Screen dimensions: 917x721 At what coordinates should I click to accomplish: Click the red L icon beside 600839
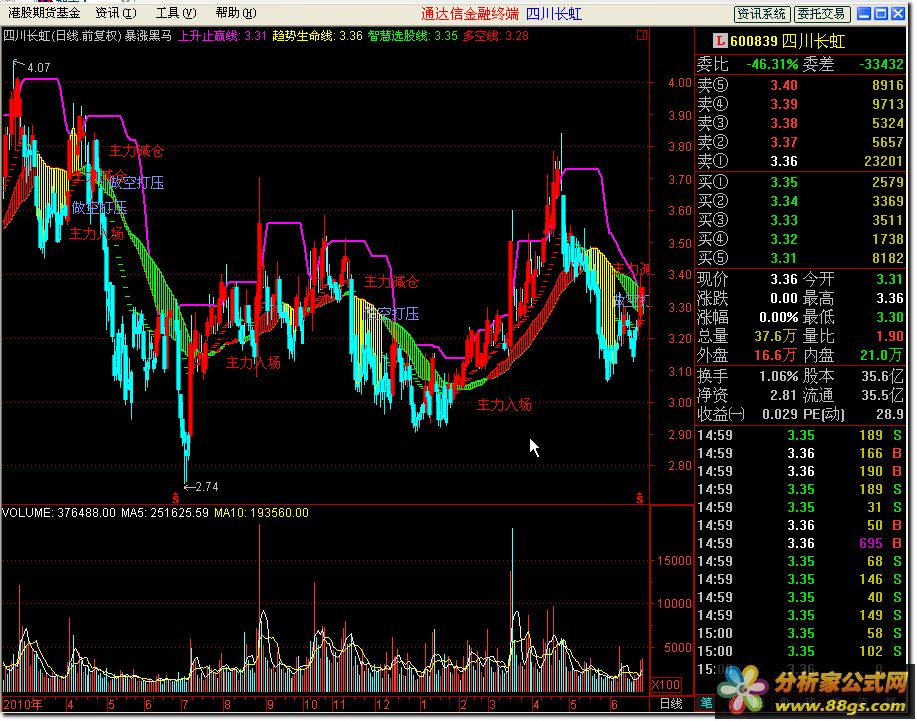[719, 40]
